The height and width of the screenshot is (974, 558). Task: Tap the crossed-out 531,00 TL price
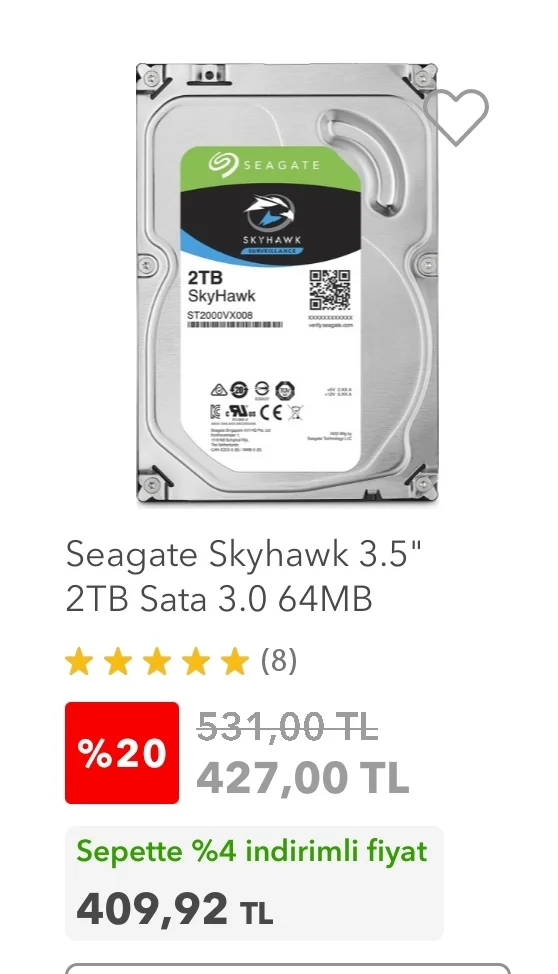287,726
